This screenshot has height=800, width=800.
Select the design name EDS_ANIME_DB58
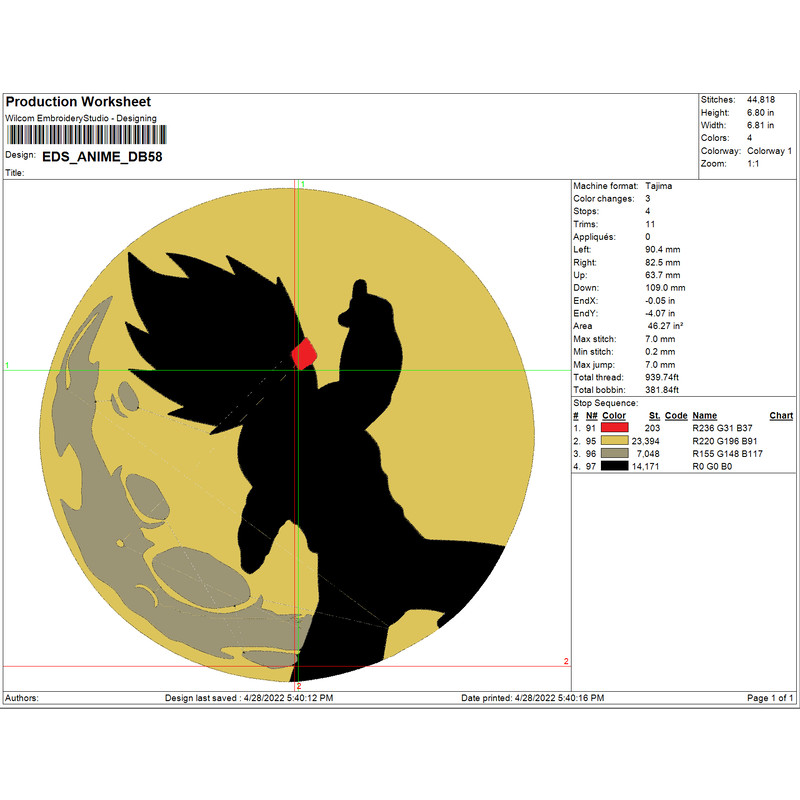(102, 157)
